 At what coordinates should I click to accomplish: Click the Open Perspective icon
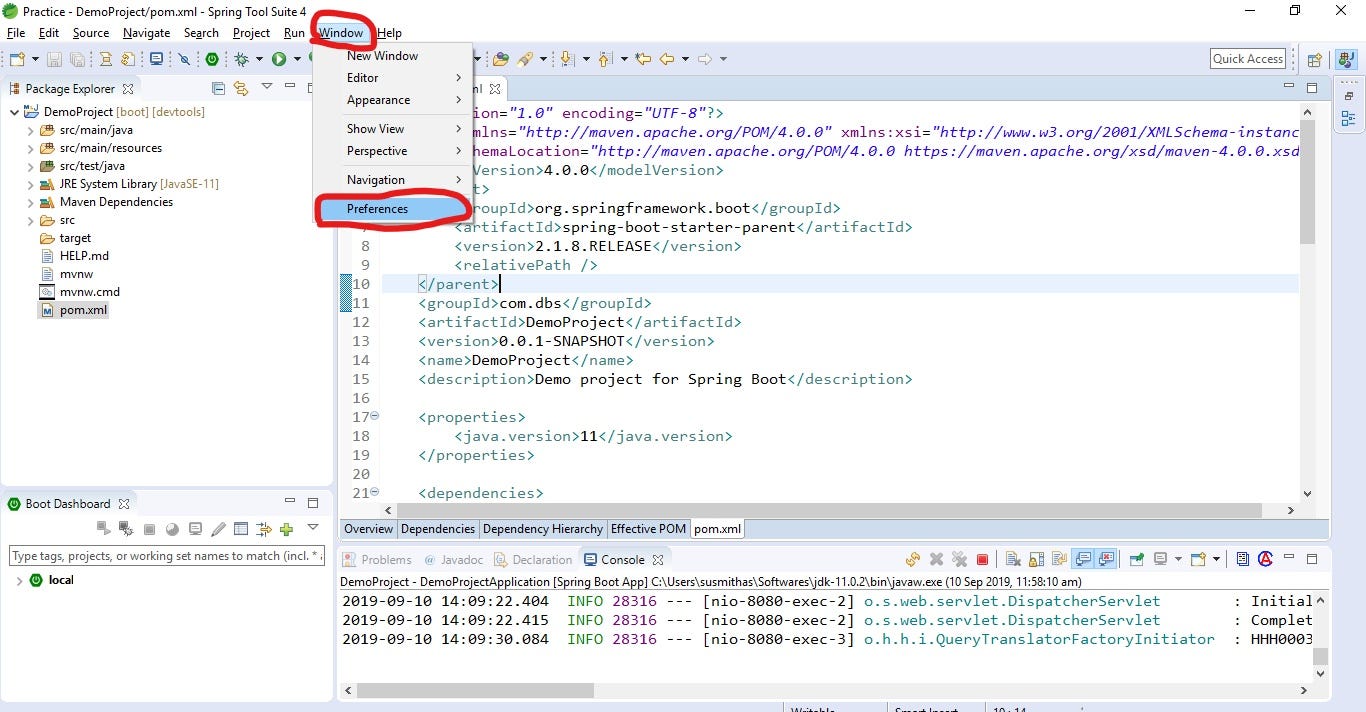1315,60
